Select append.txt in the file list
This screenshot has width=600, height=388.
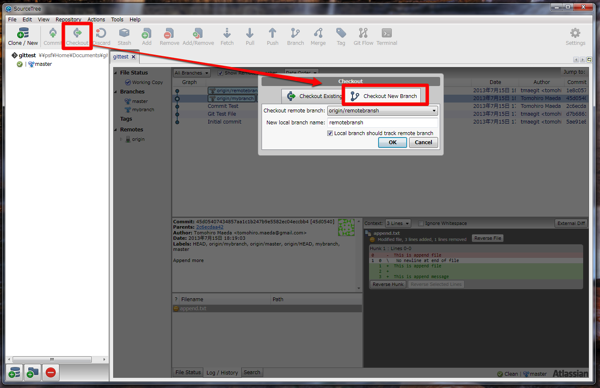tap(267, 308)
